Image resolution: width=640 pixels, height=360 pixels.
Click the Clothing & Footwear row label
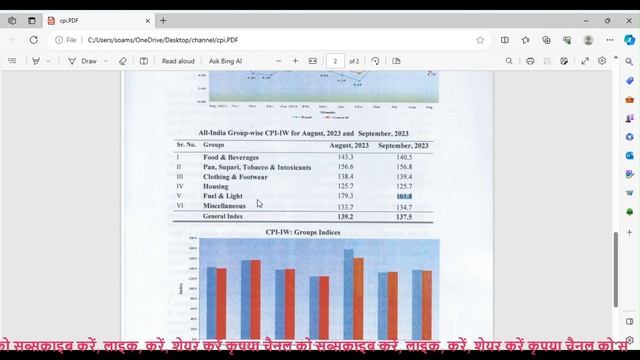[235, 177]
